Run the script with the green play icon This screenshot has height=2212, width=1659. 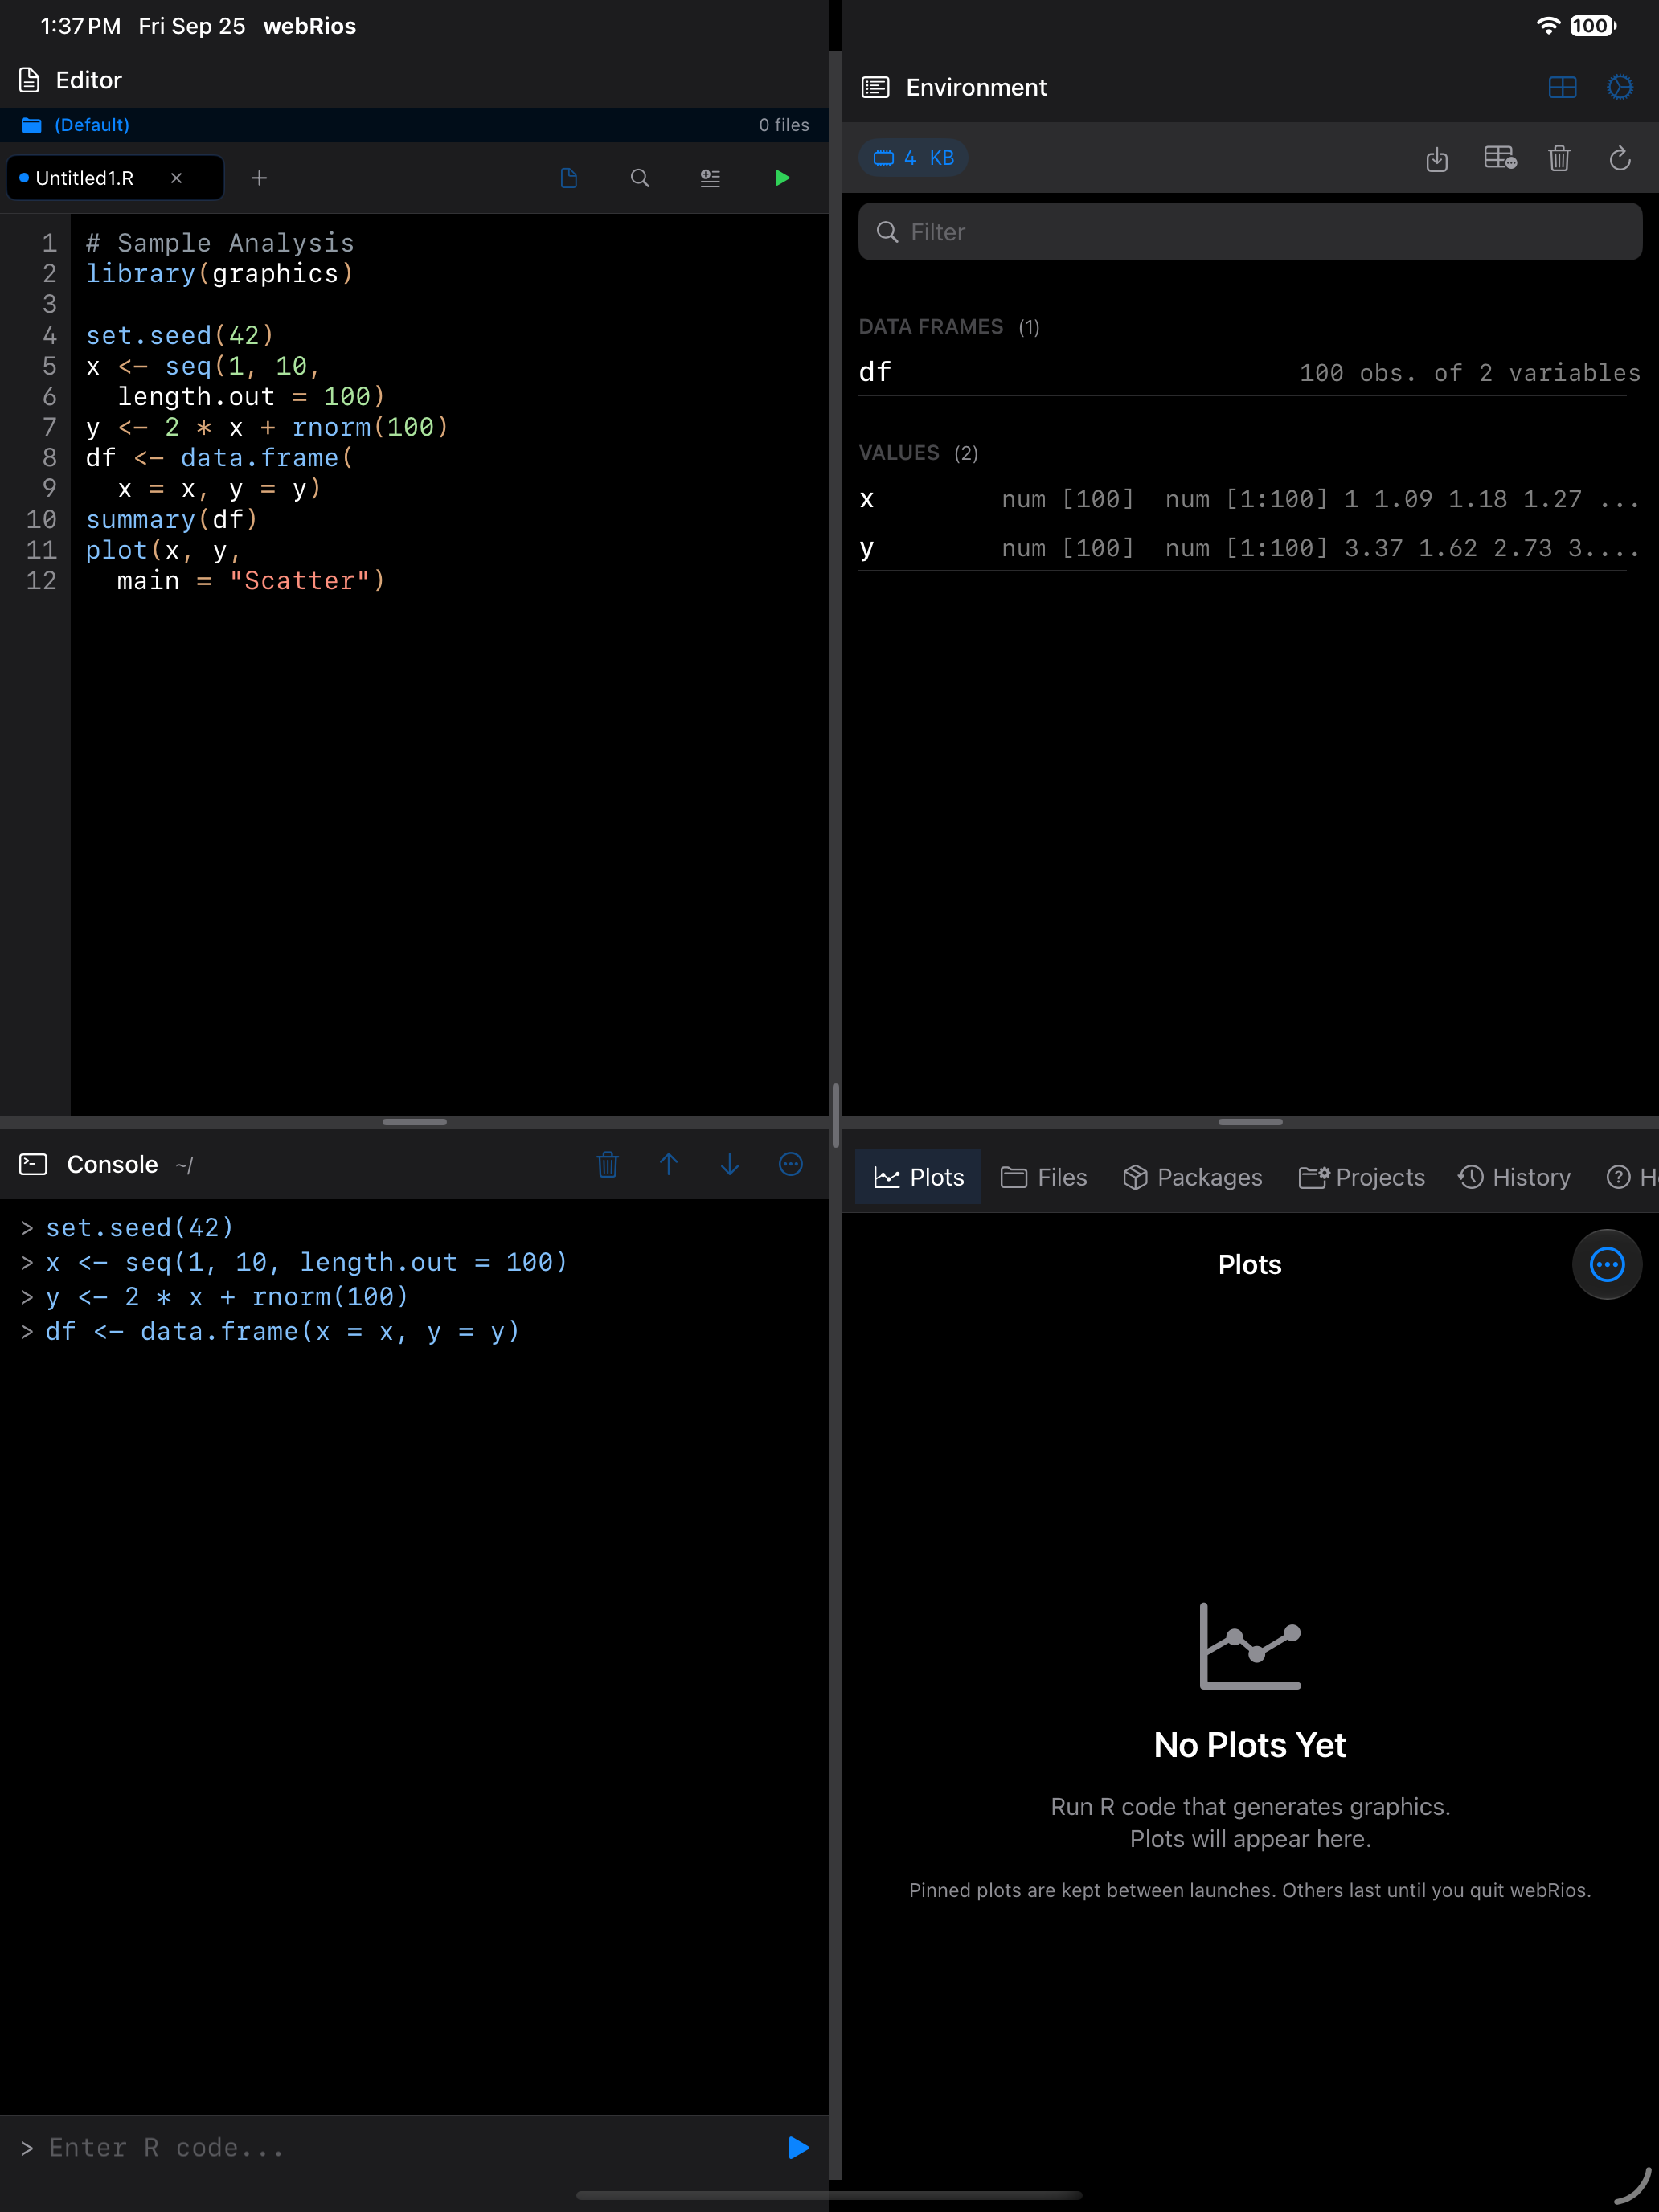(782, 178)
